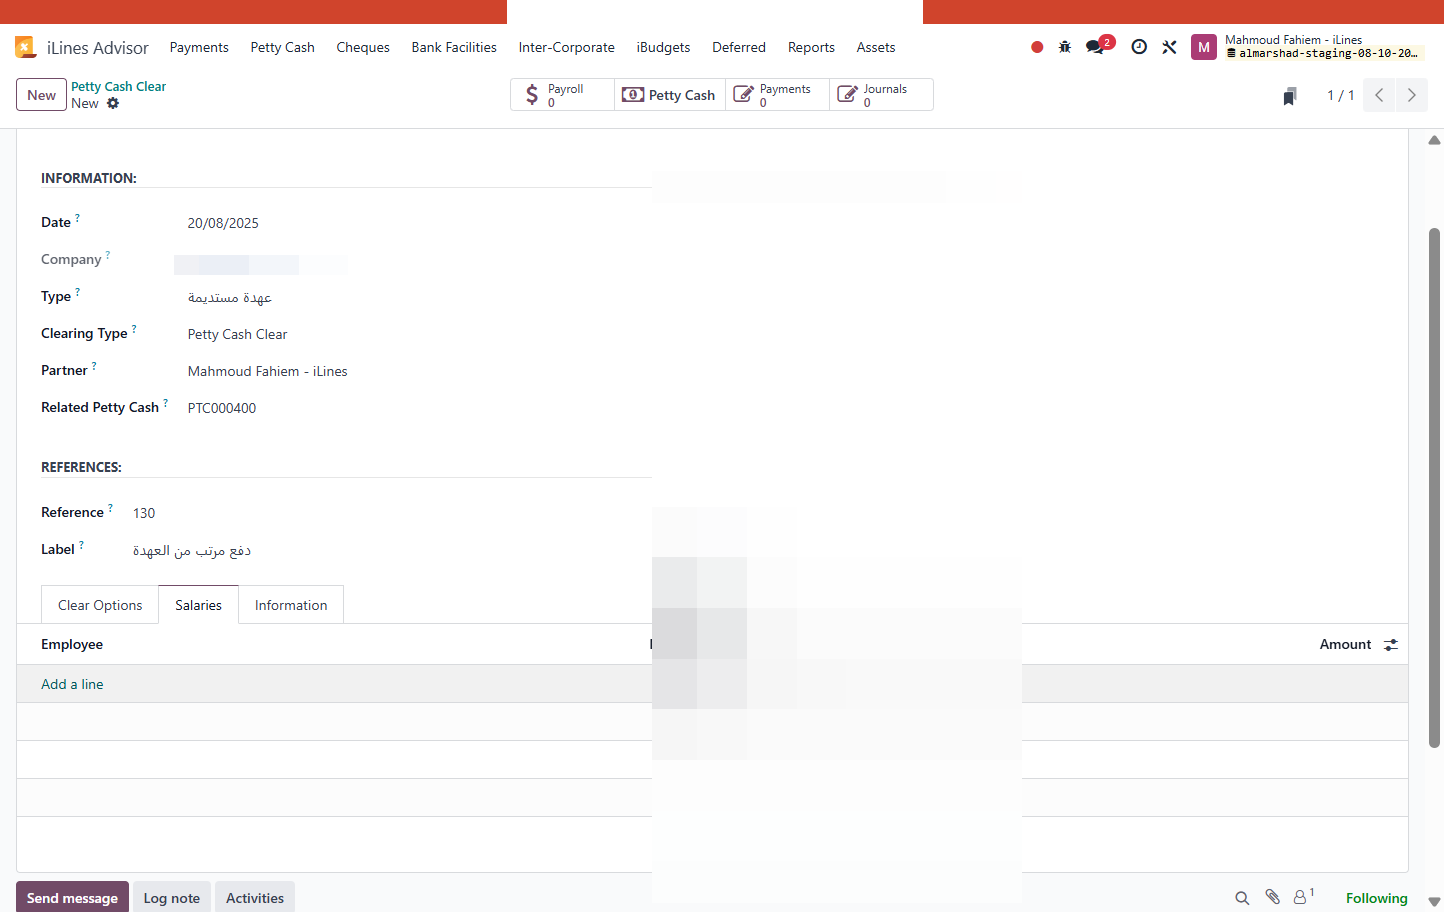Open the Journals smart button
This screenshot has height=912, width=1444.
tap(881, 95)
